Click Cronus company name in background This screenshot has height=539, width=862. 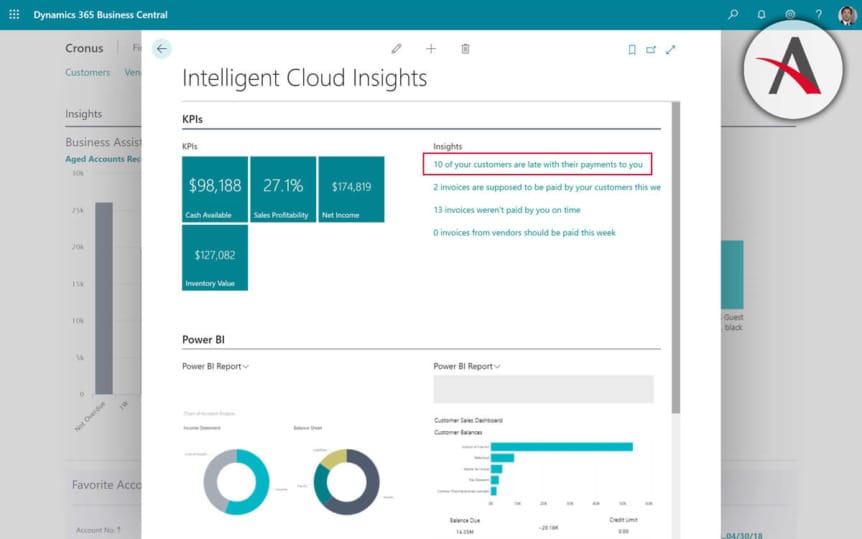tap(84, 48)
